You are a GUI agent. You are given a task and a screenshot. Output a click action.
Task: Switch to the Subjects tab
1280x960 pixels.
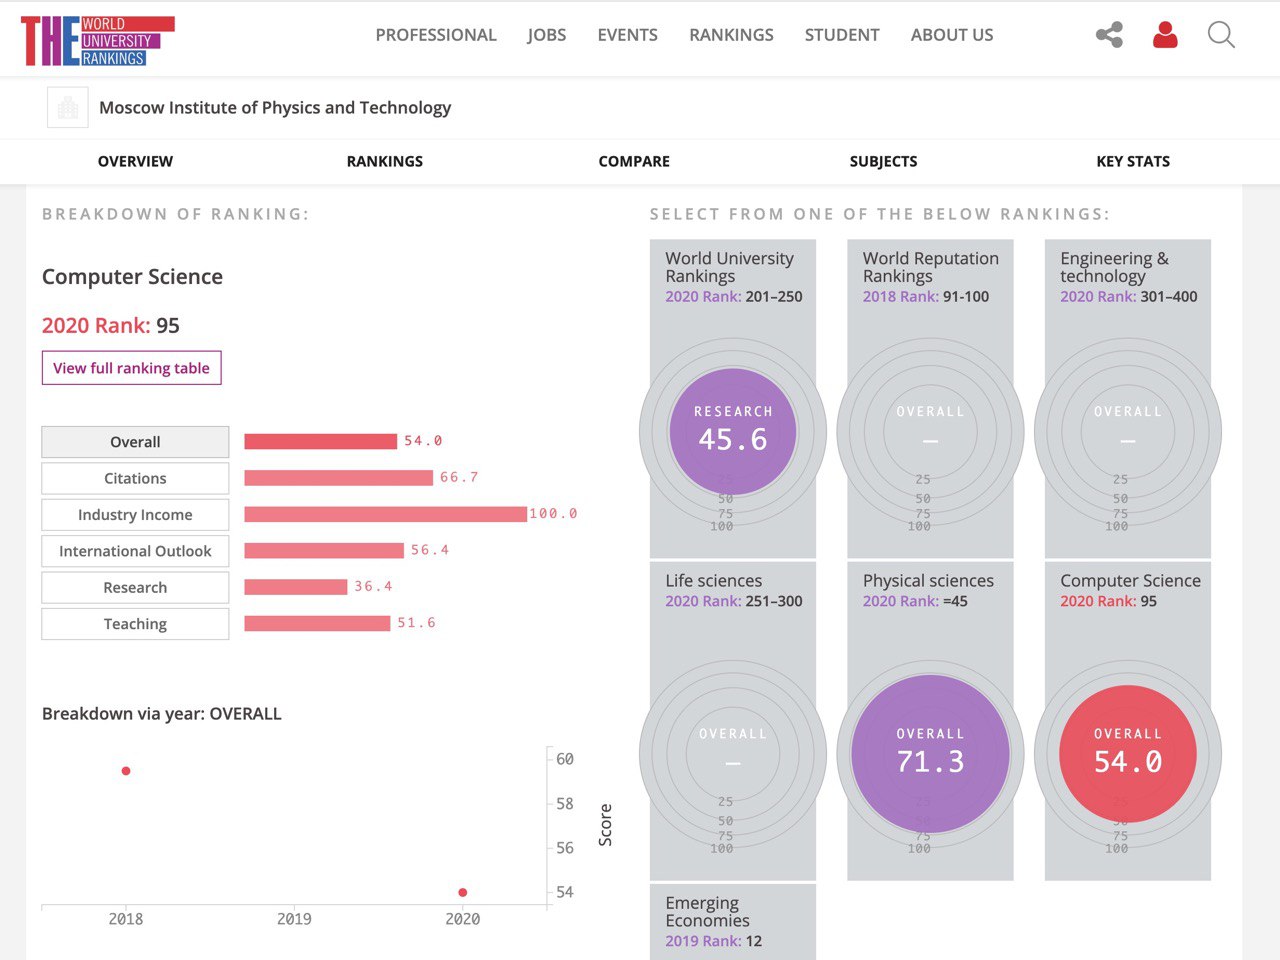coord(883,161)
